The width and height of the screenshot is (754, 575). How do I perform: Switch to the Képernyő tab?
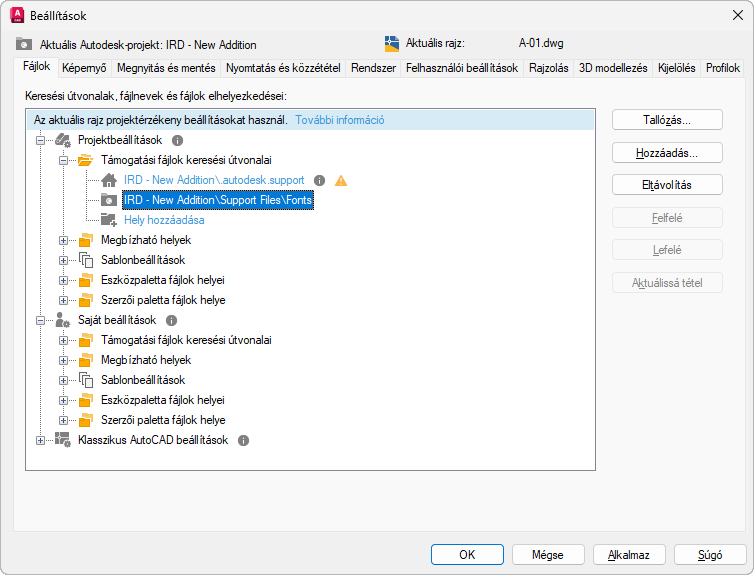[83, 68]
